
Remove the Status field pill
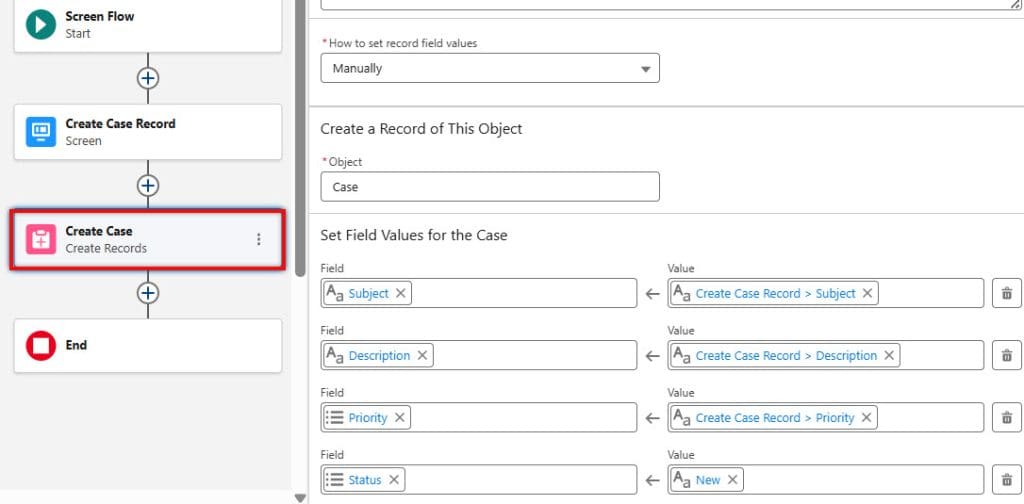pyautogui.click(x=393, y=480)
